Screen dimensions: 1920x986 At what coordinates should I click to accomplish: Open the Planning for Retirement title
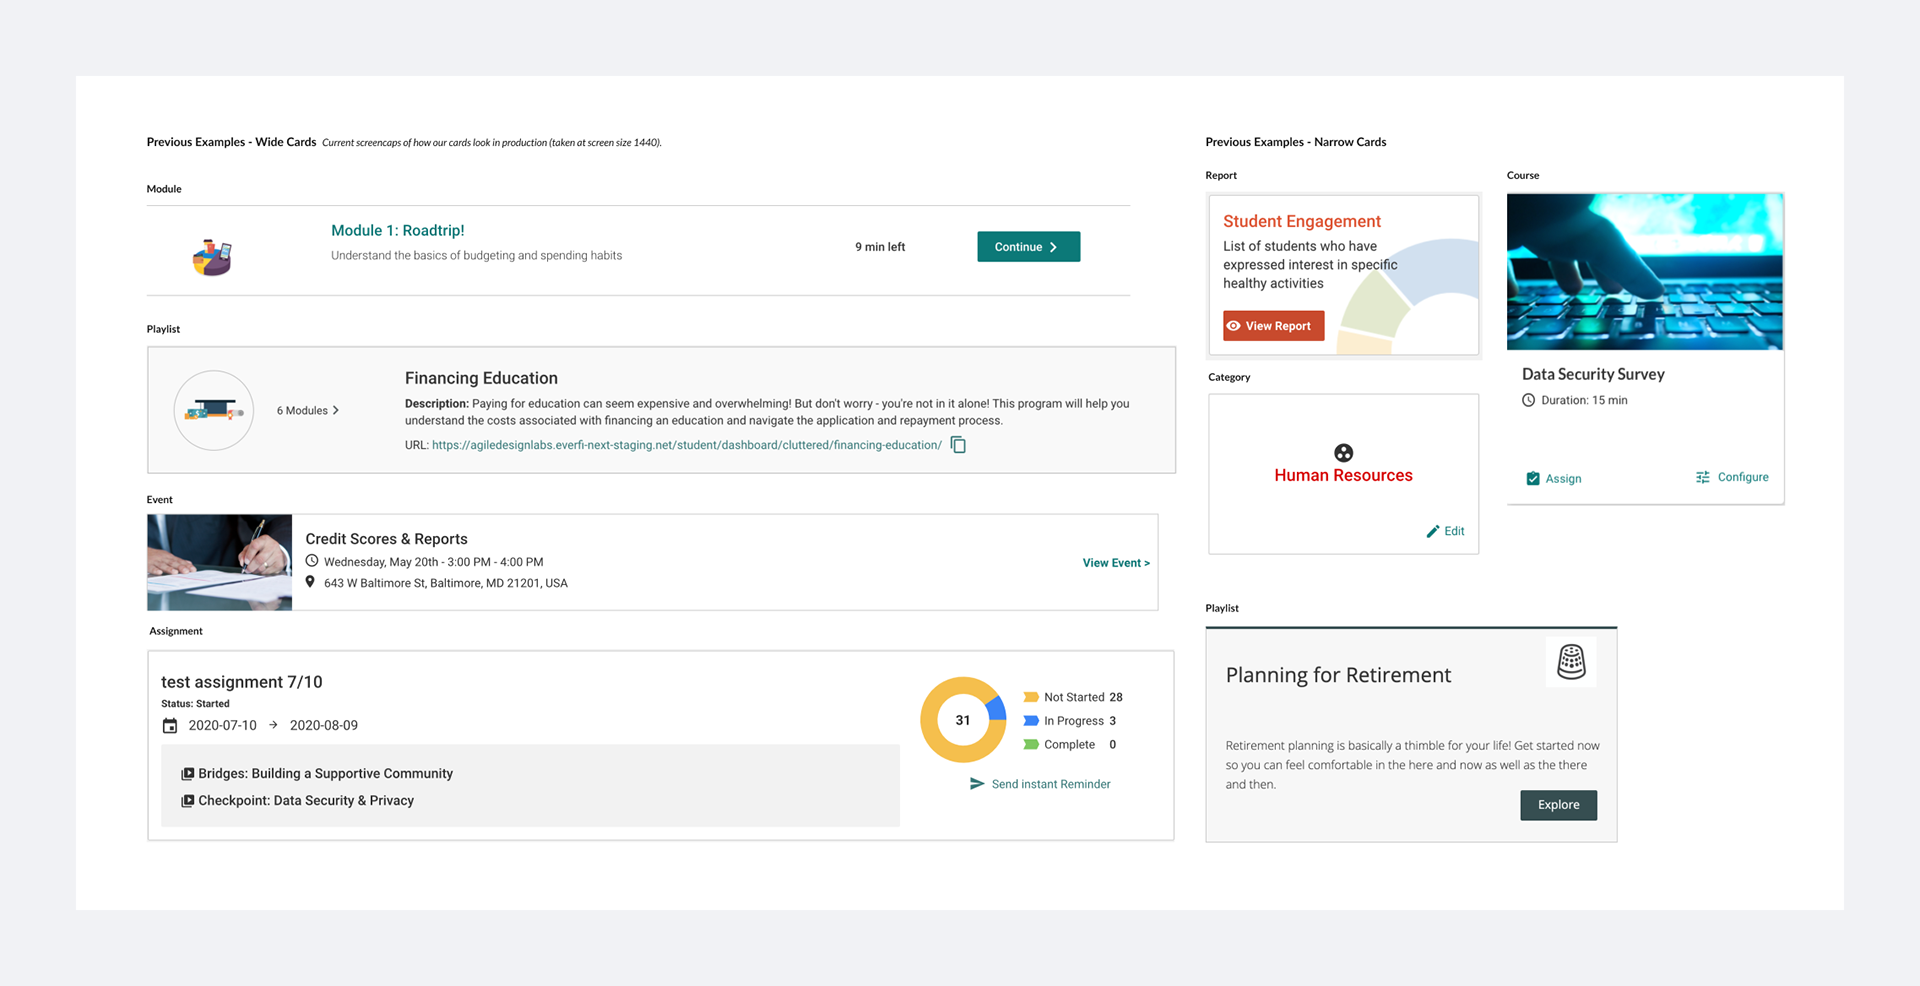click(1338, 675)
